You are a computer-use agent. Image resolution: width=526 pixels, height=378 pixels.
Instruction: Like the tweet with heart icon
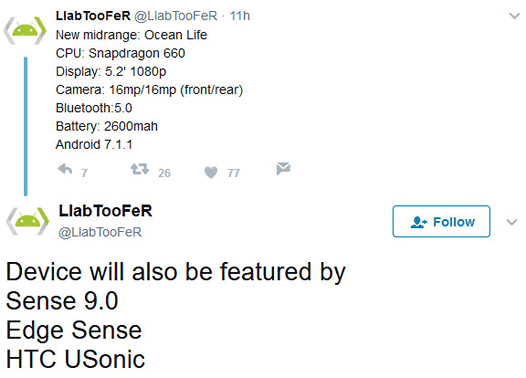click(x=211, y=172)
